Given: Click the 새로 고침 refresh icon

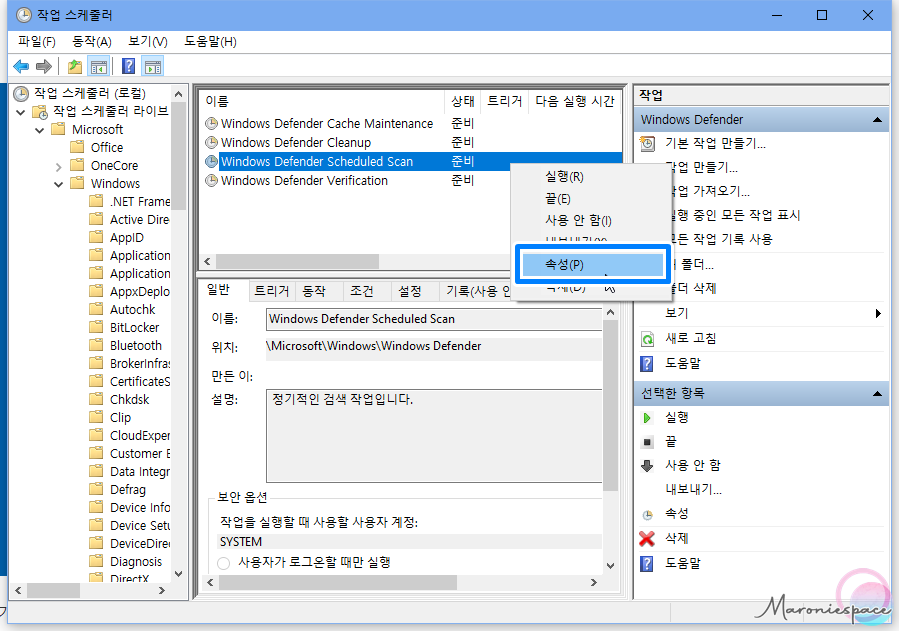Looking at the screenshot, I should [647, 339].
